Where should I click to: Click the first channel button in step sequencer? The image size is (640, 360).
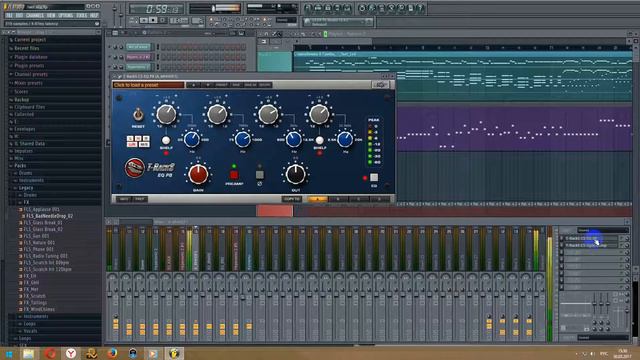click(x=138, y=47)
